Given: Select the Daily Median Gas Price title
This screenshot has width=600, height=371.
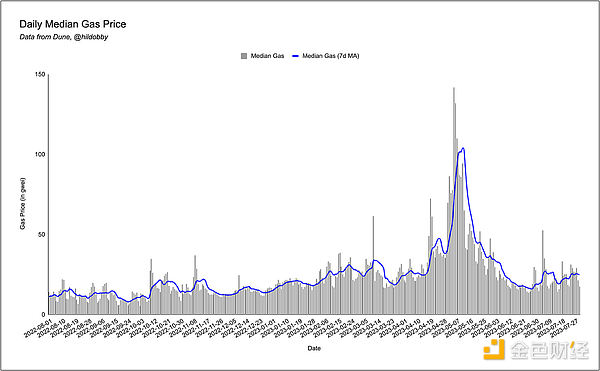Looking at the screenshot, I should [73, 24].
